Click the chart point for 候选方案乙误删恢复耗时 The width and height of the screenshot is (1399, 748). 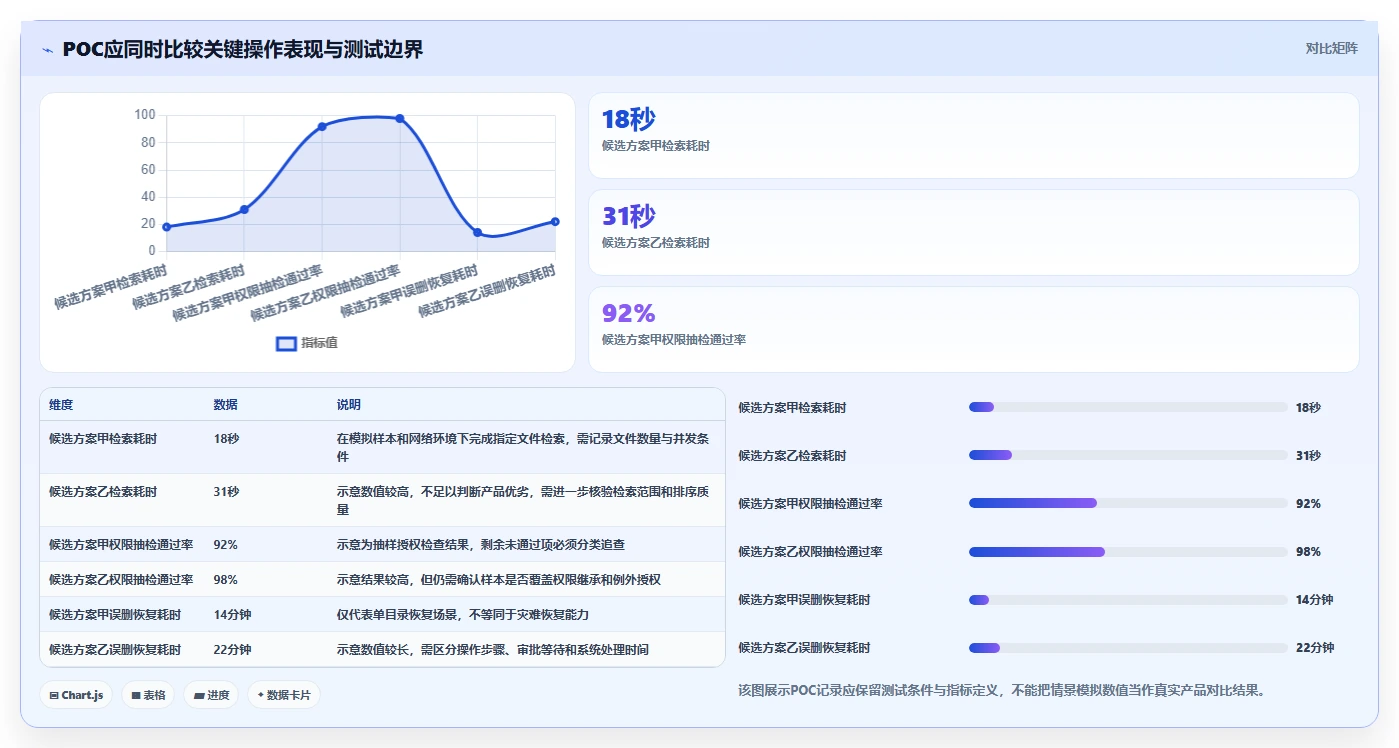555,221
